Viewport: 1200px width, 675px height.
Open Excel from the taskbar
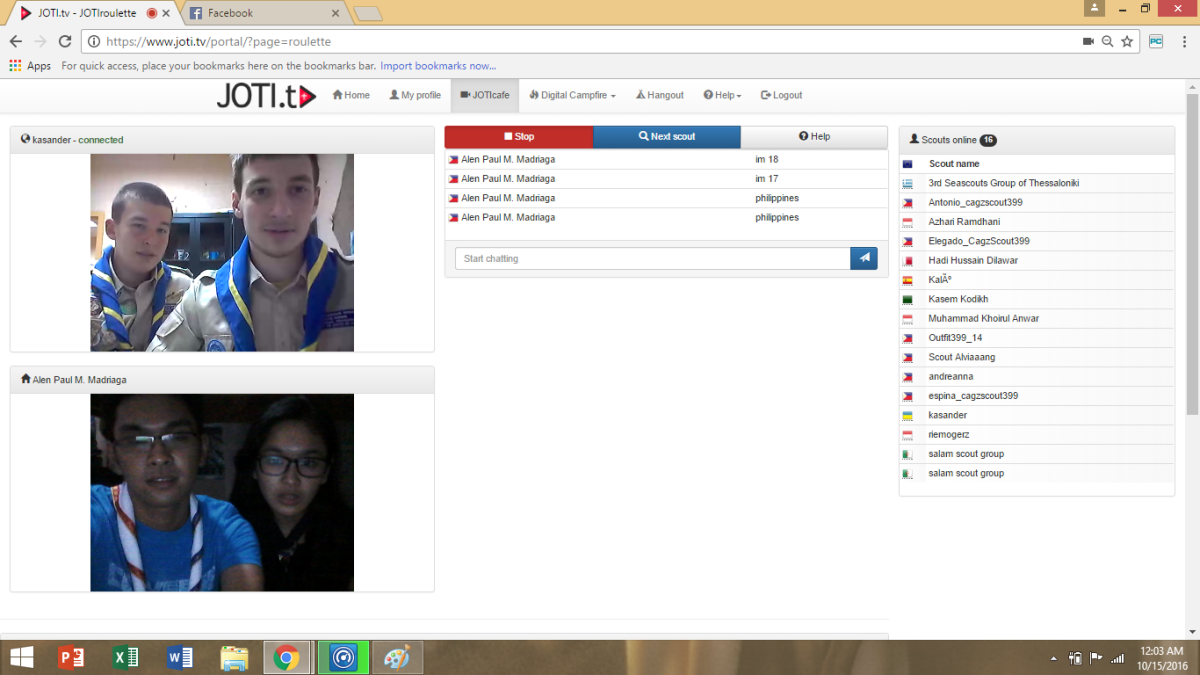[x=126, y=657]
